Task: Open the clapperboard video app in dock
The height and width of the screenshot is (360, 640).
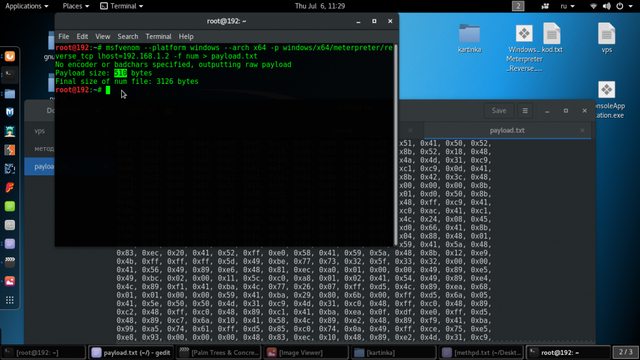Action: pyautogui.click(x=9, y=262)
